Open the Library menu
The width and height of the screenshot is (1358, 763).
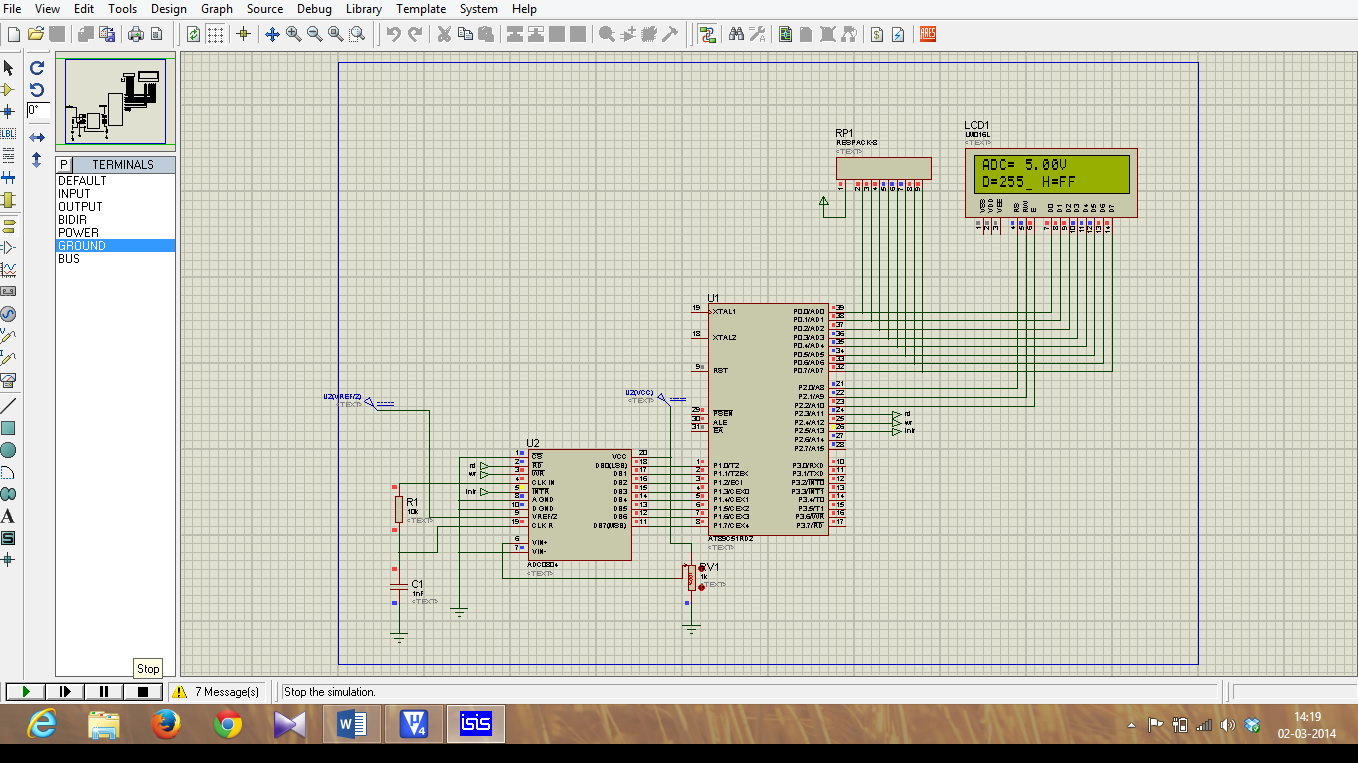coord(363,9)
